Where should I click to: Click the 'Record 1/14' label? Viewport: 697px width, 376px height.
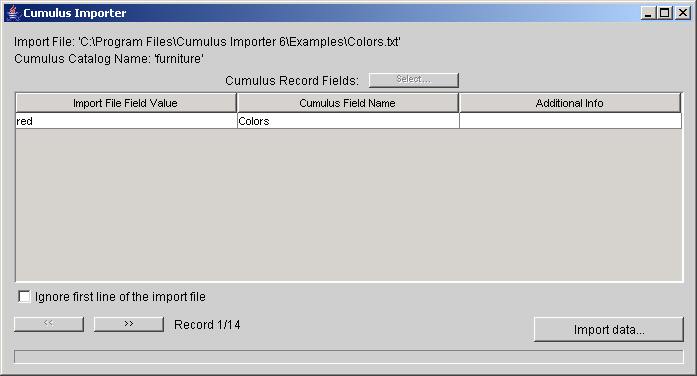(207, 325)
